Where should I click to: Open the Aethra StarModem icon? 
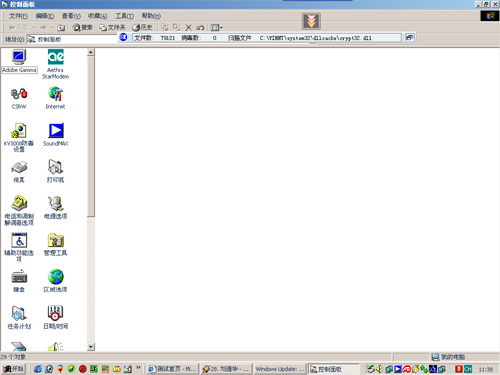(x=55, y=64)
